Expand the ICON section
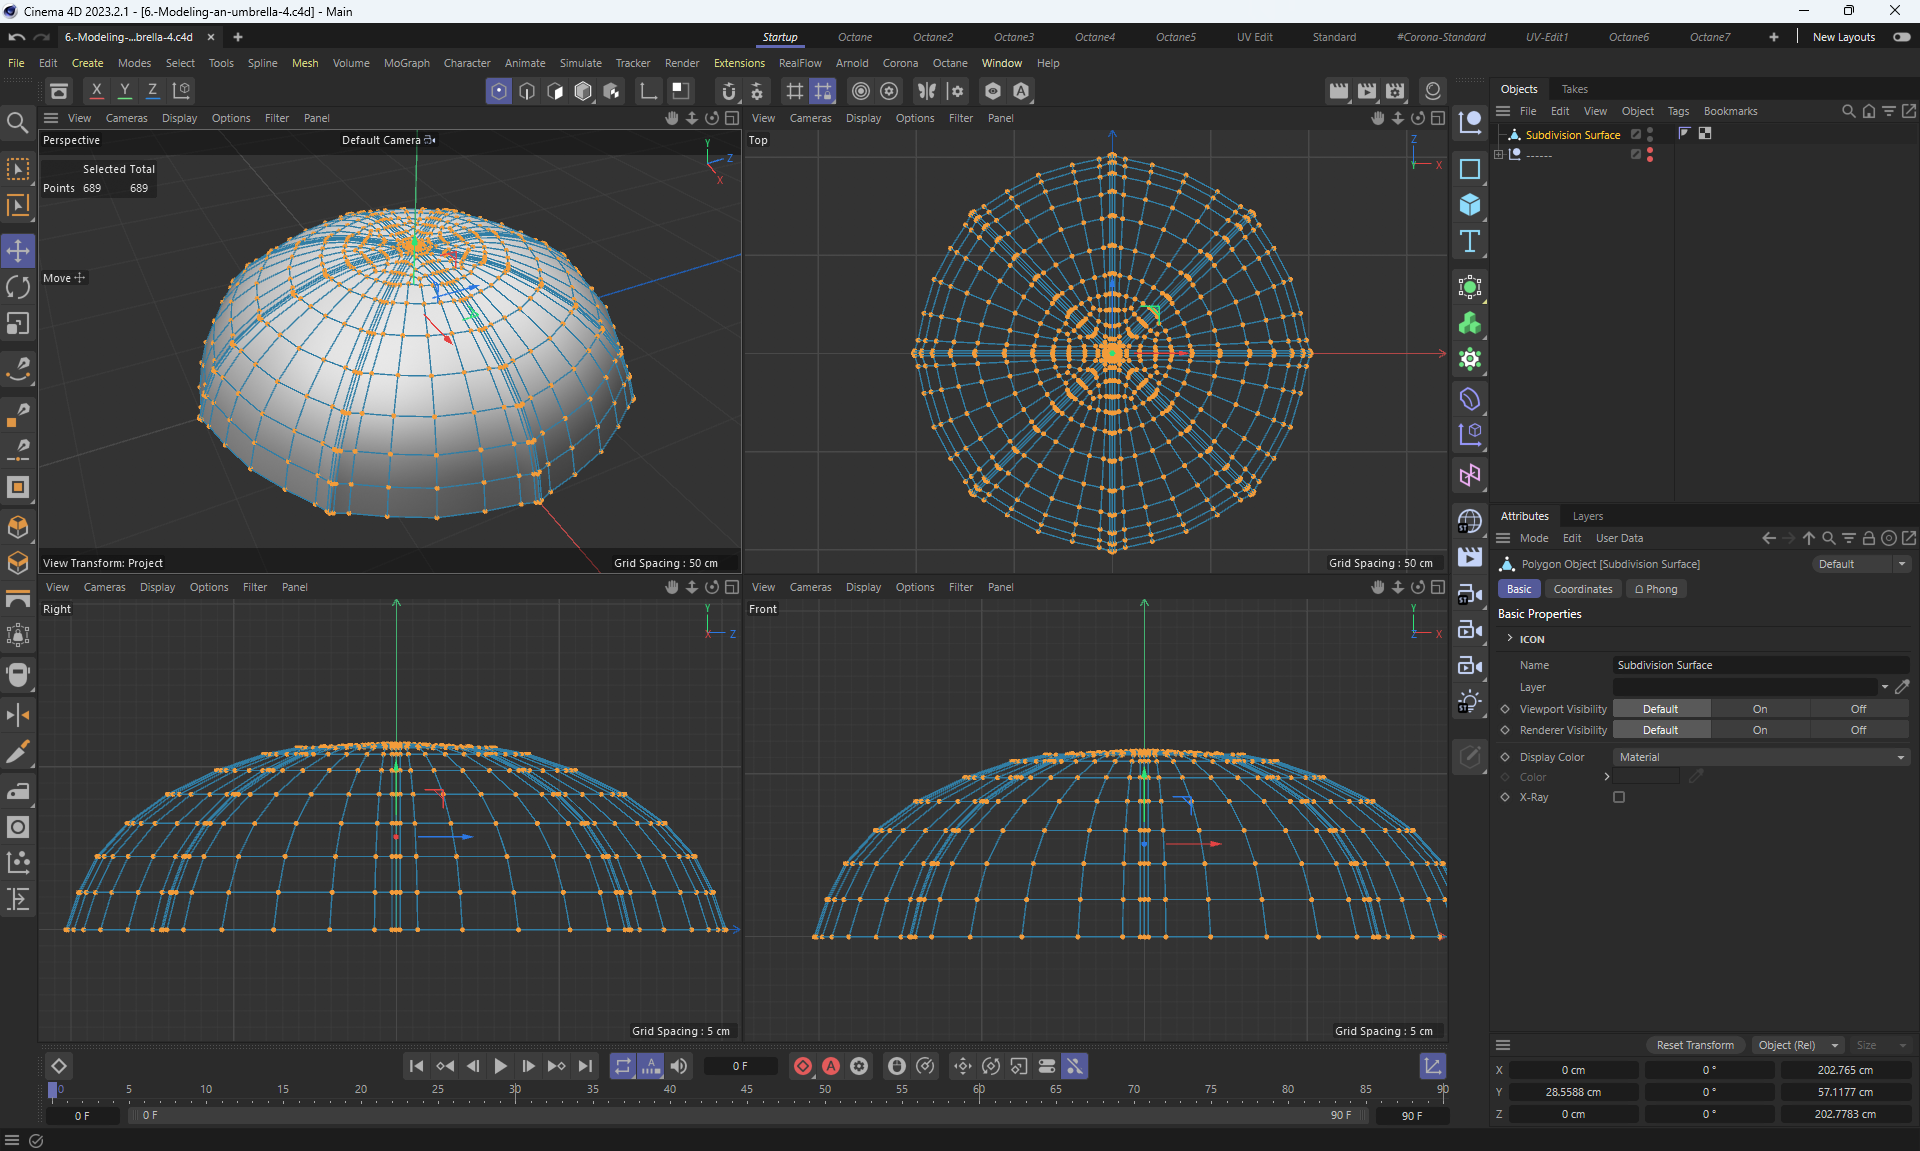The image size is (1920, 1151). click(1510, 638)
